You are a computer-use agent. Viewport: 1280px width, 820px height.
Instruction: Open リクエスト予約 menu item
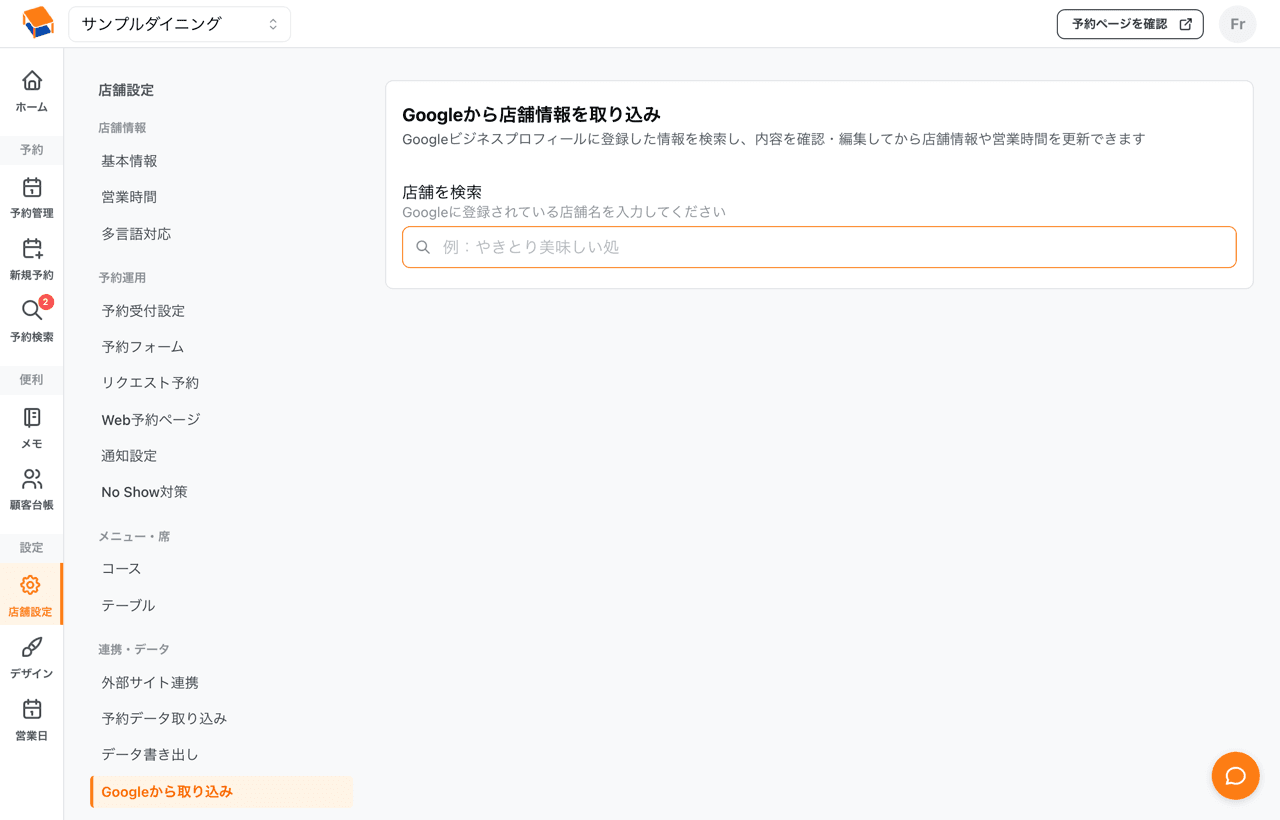pyautogui.click(x=150, y=383)
